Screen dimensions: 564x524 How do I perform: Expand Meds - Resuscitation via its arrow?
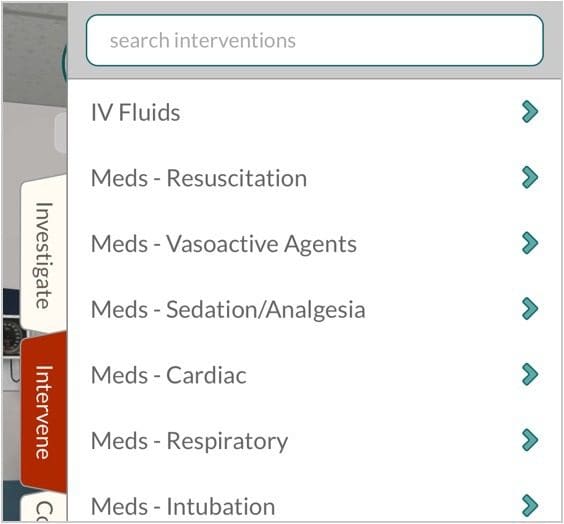530,177
